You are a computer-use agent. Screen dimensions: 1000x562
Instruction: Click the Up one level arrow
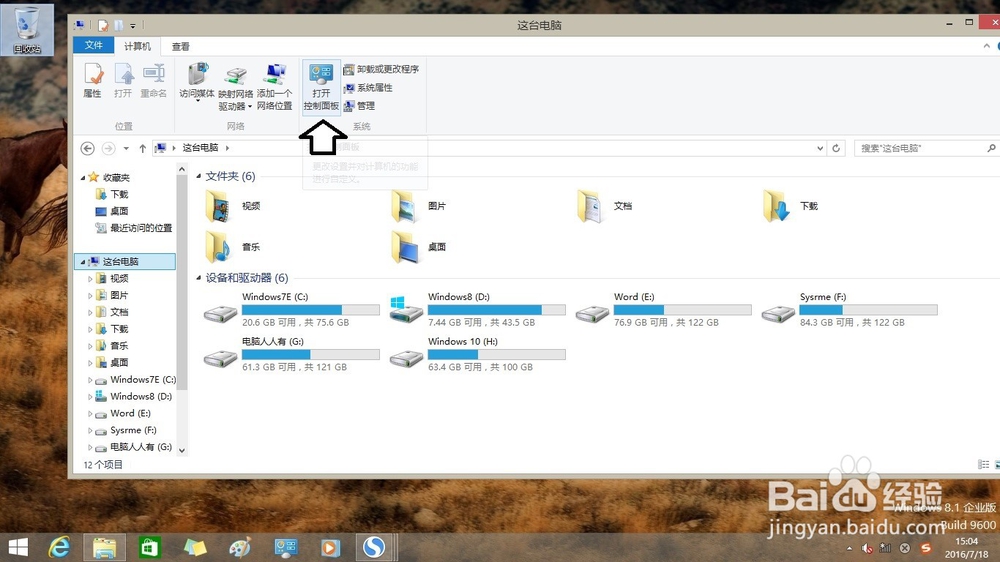pos(142,148)
